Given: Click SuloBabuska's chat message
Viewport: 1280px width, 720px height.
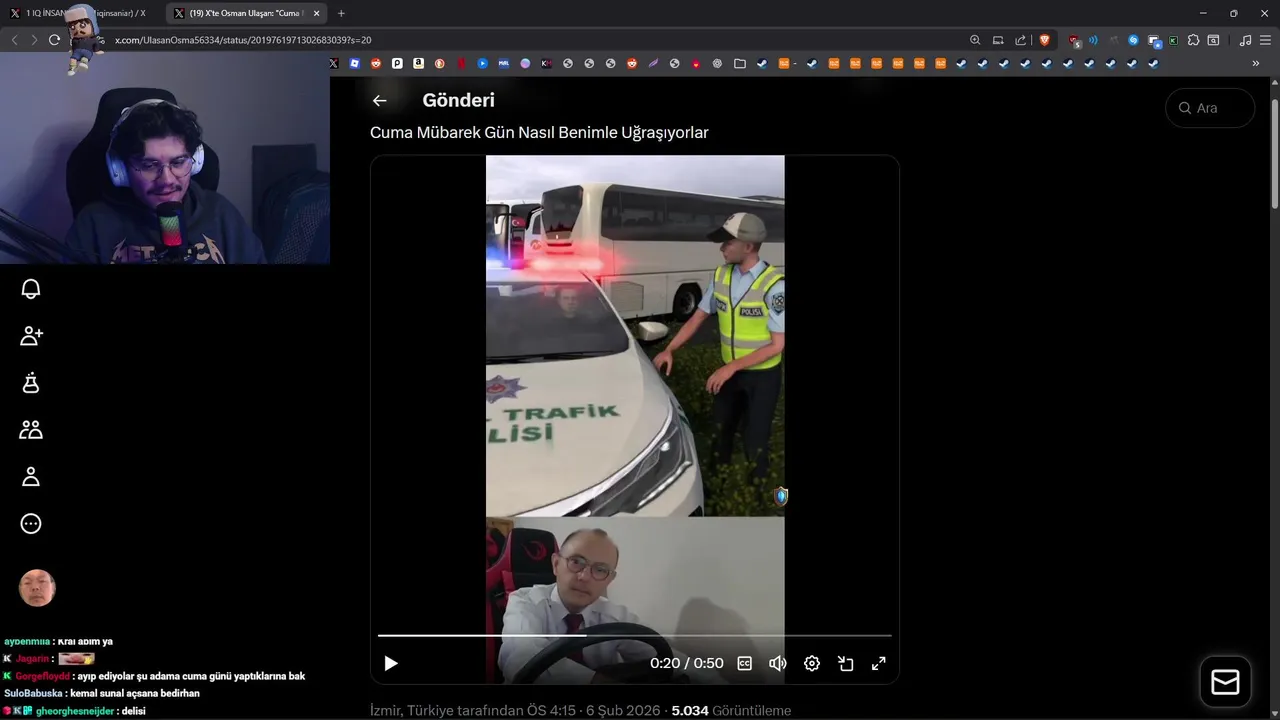Looking at the screenshot, I should tap(102, 693).
